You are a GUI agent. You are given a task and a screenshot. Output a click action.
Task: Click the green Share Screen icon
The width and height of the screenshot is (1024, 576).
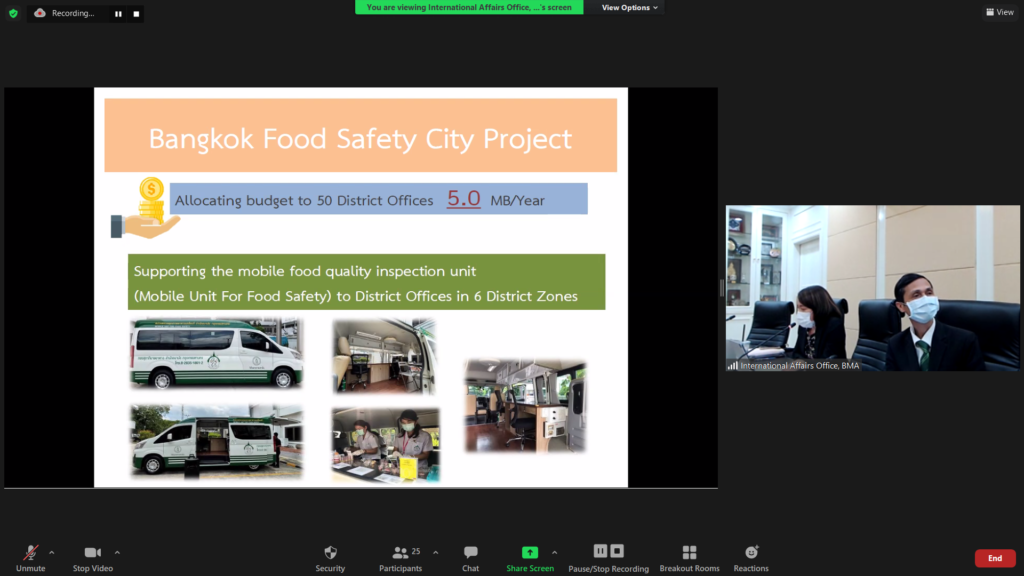[529, 552]
